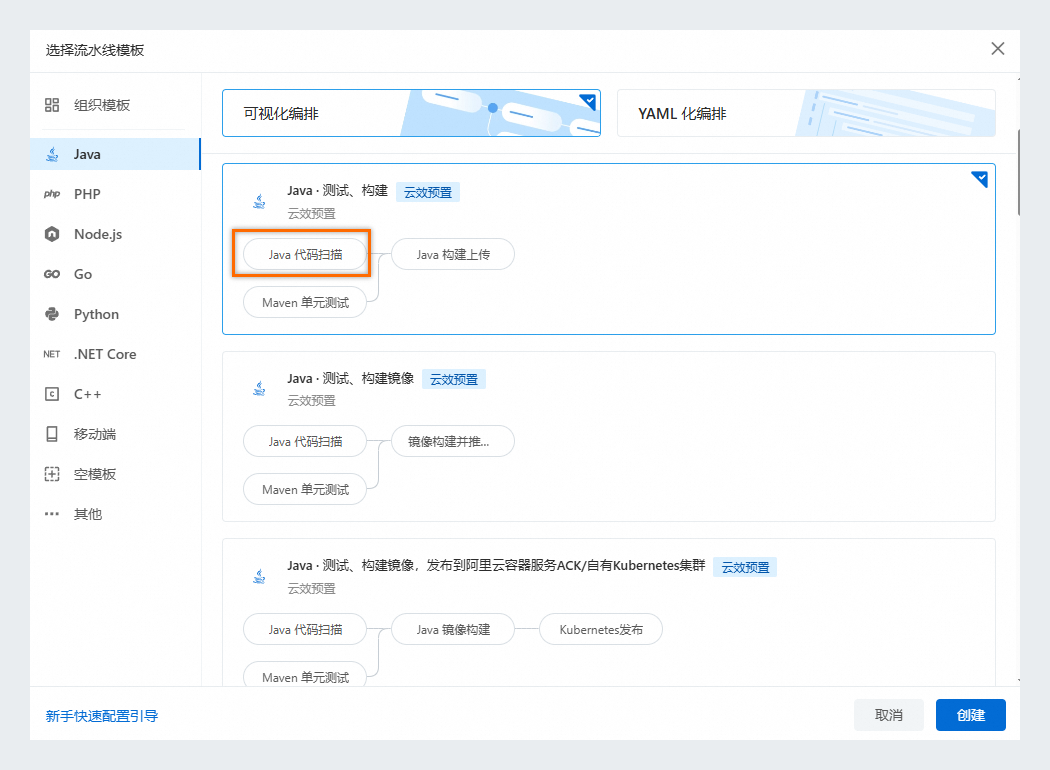This screenshot has height=770, width=1050.
Task: Select the Python category
Action: coord(115,314)
